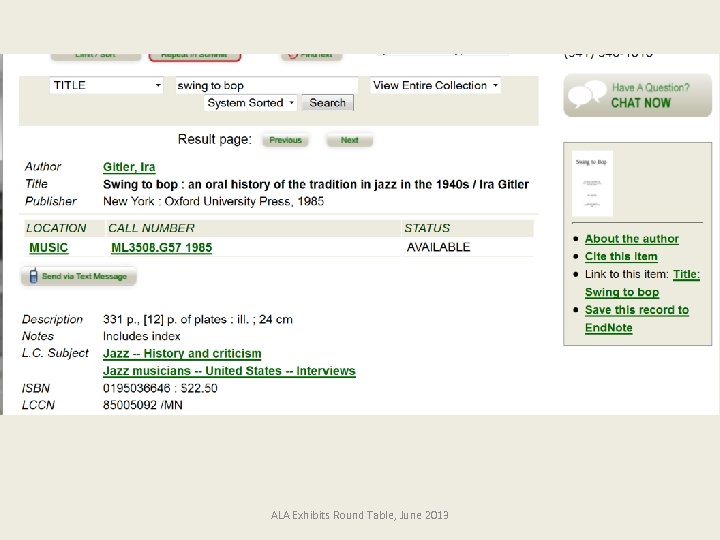Click the Search button

coord(327,103)
